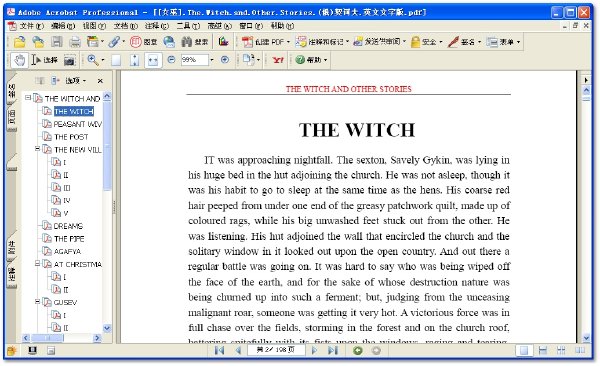Open the 文档 (Document) menu
This screenshot has height=366, width=600.
126,26
